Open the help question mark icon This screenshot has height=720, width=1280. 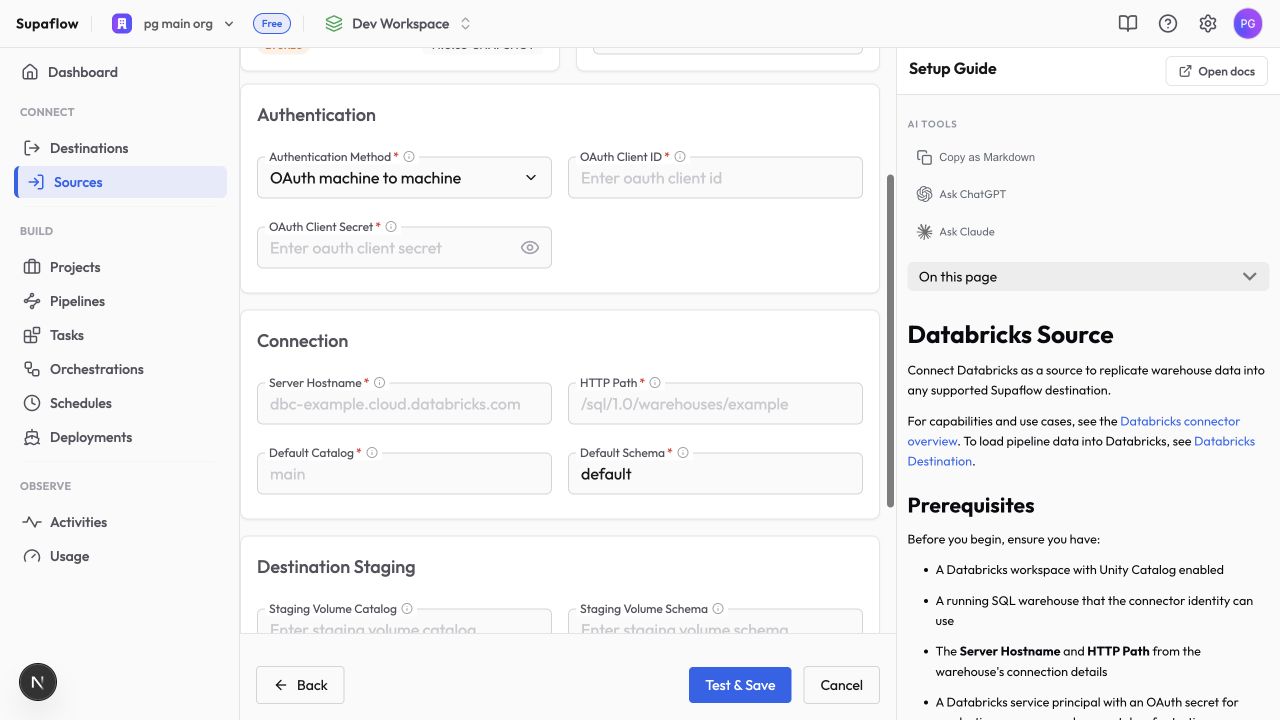pyautogui.click(x=1168, y=23)
